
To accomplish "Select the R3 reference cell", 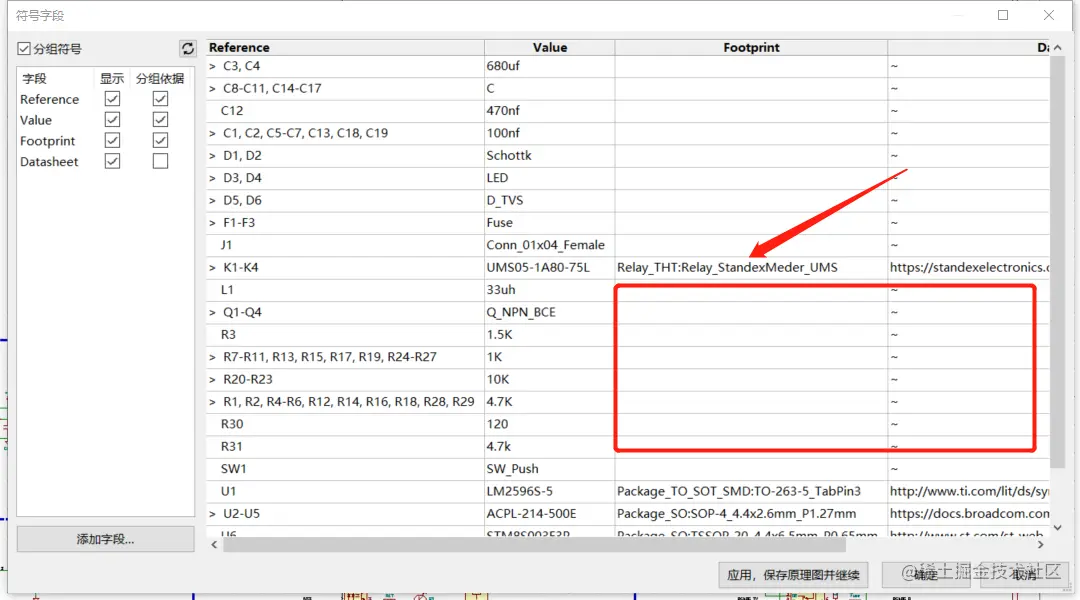I will (x=345, y=335).
